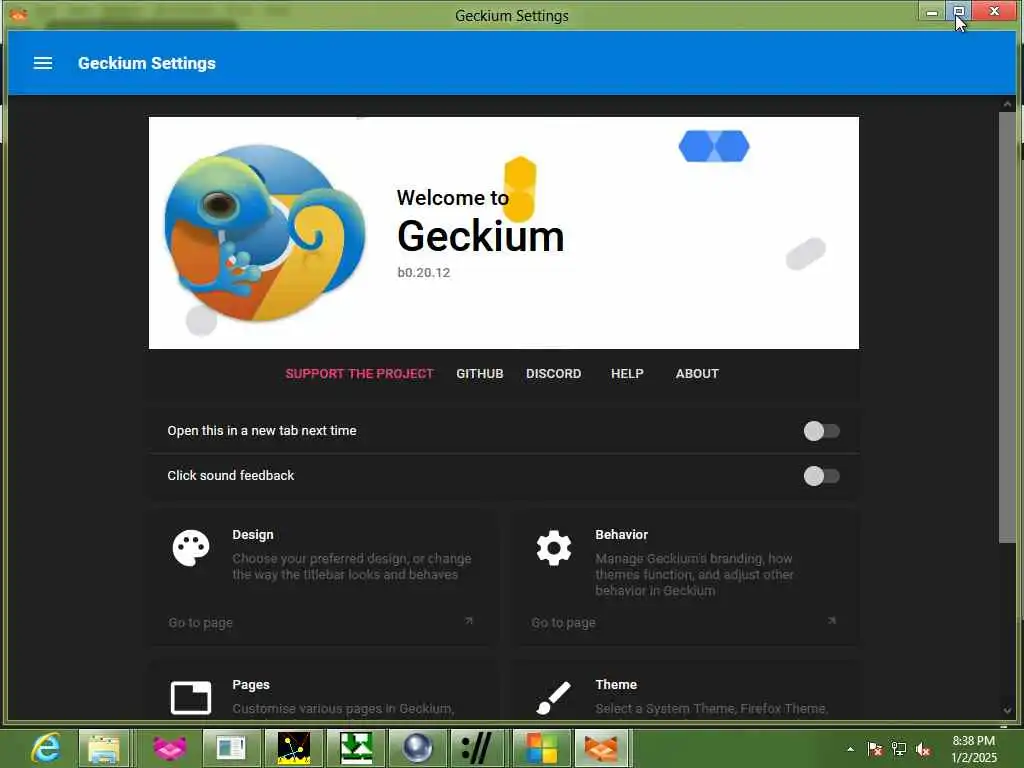The width and height of the screenshot is (1024, 768).
Task: Click the Theme brush icon
Action: 554,697
